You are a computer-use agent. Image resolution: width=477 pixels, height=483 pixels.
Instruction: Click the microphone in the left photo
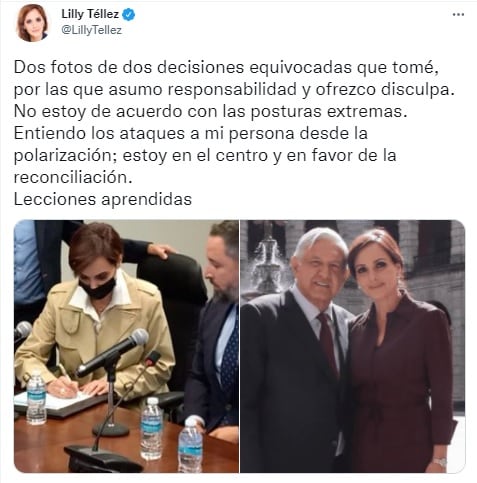coord(112,353)
